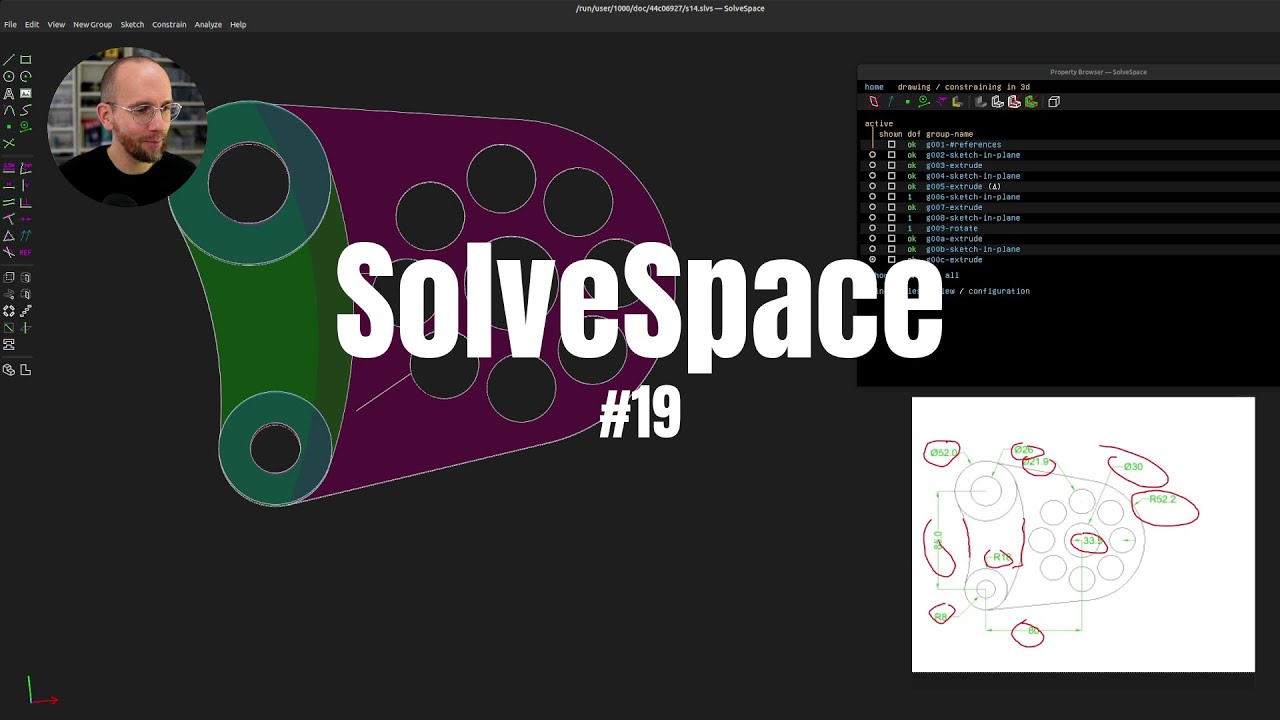This screenshot has height=720, width=1280.
Task: Activate g004-sketch-in-plane radio button
Action: 872,176
